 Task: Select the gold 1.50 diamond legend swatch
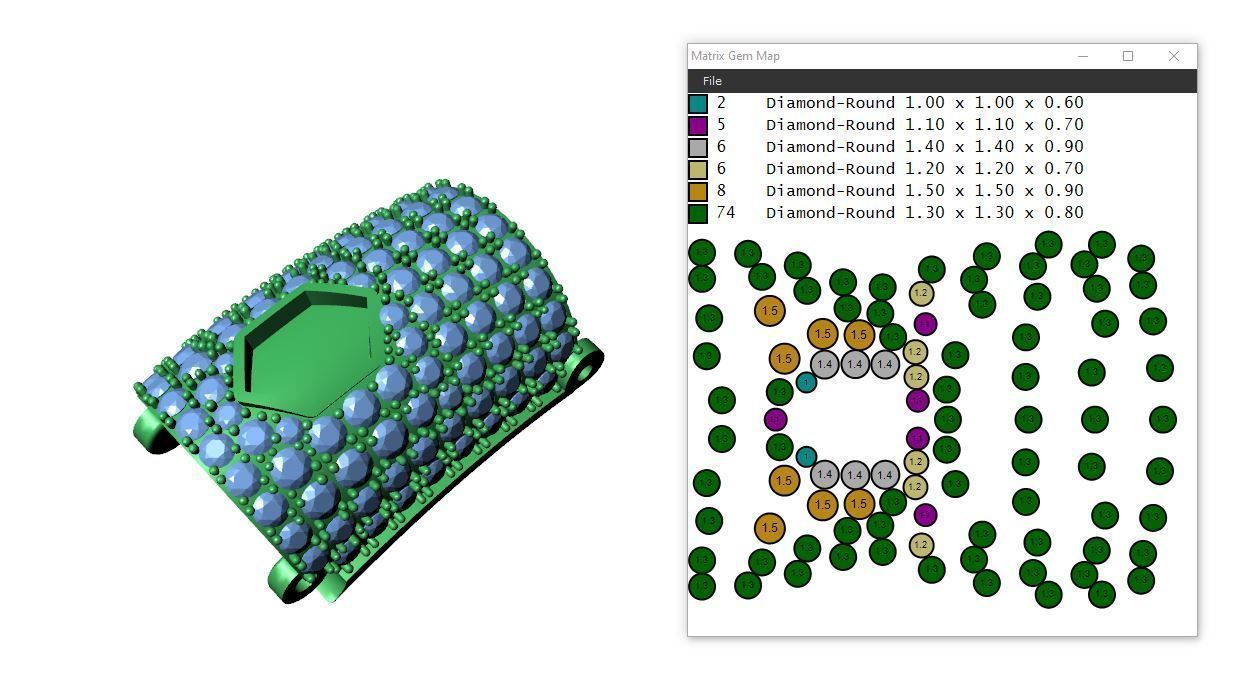tap(698, 191)
